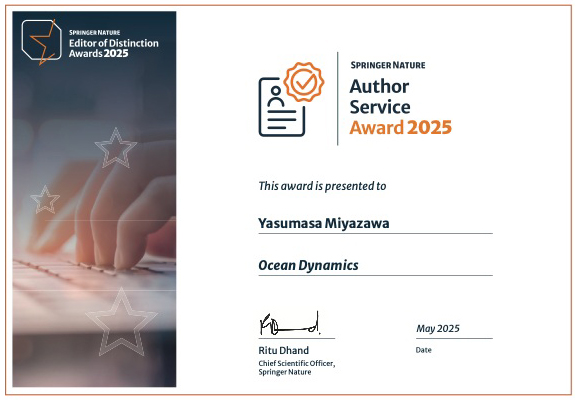The width and height of the screenshot is (577, 400).
Task: Click the May 2025 date field
Action: 438,328
